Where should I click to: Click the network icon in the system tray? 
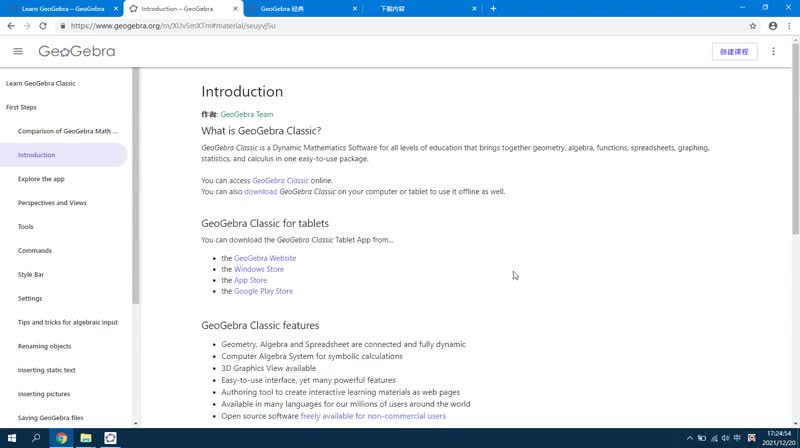tap(714, 438)
